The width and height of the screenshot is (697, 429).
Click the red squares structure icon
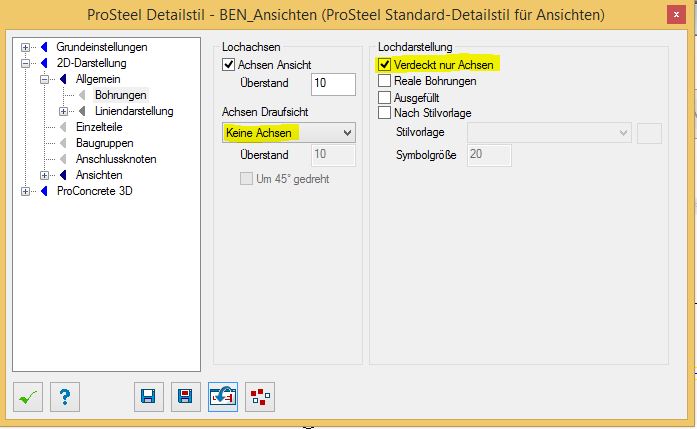coord(260,397)
